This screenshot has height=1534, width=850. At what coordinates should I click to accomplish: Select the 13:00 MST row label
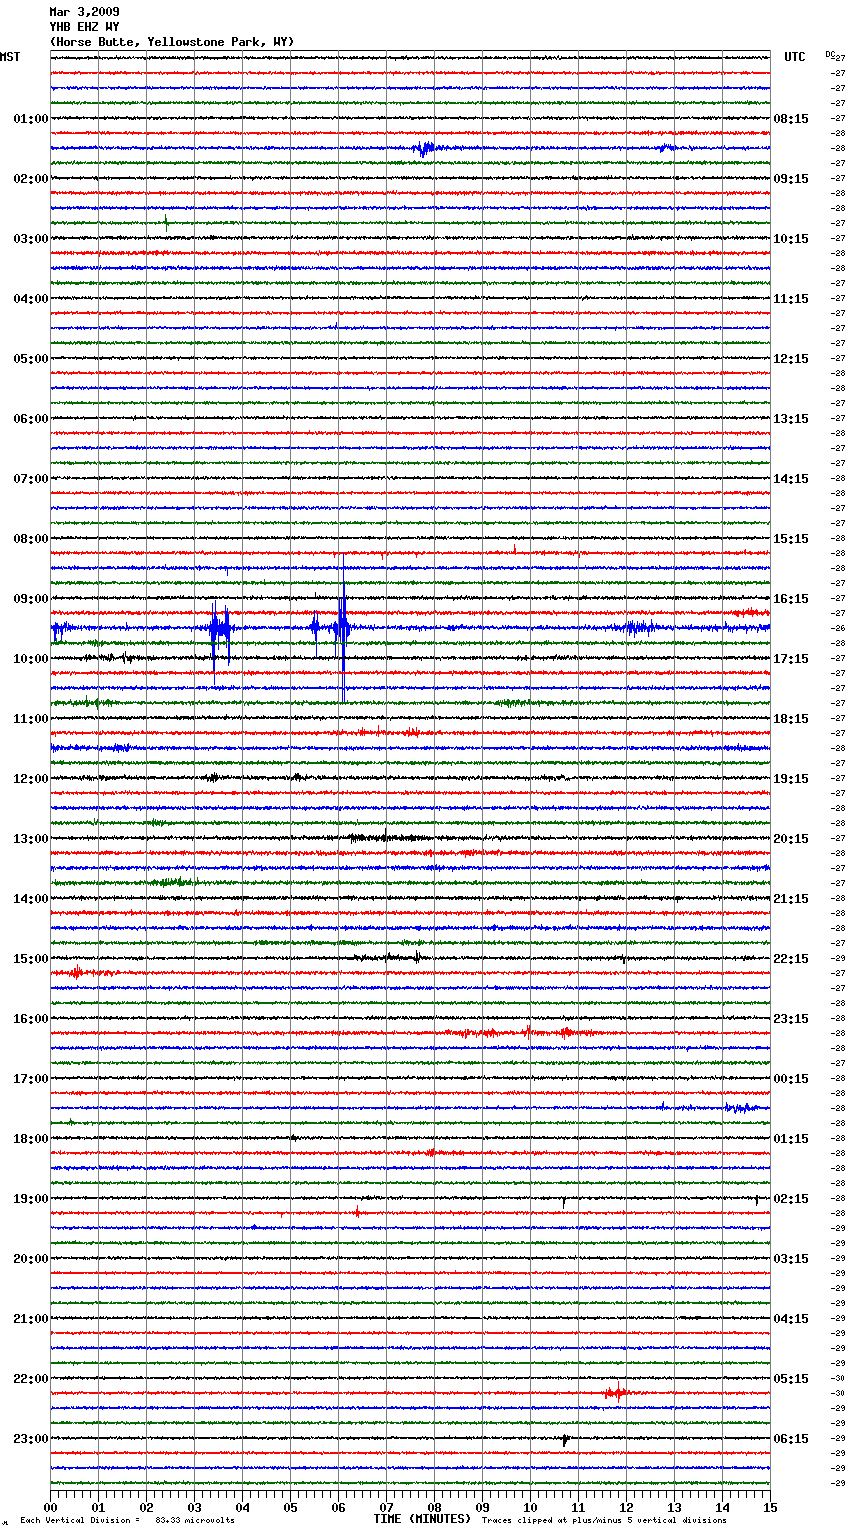click(x=31, y=839)
